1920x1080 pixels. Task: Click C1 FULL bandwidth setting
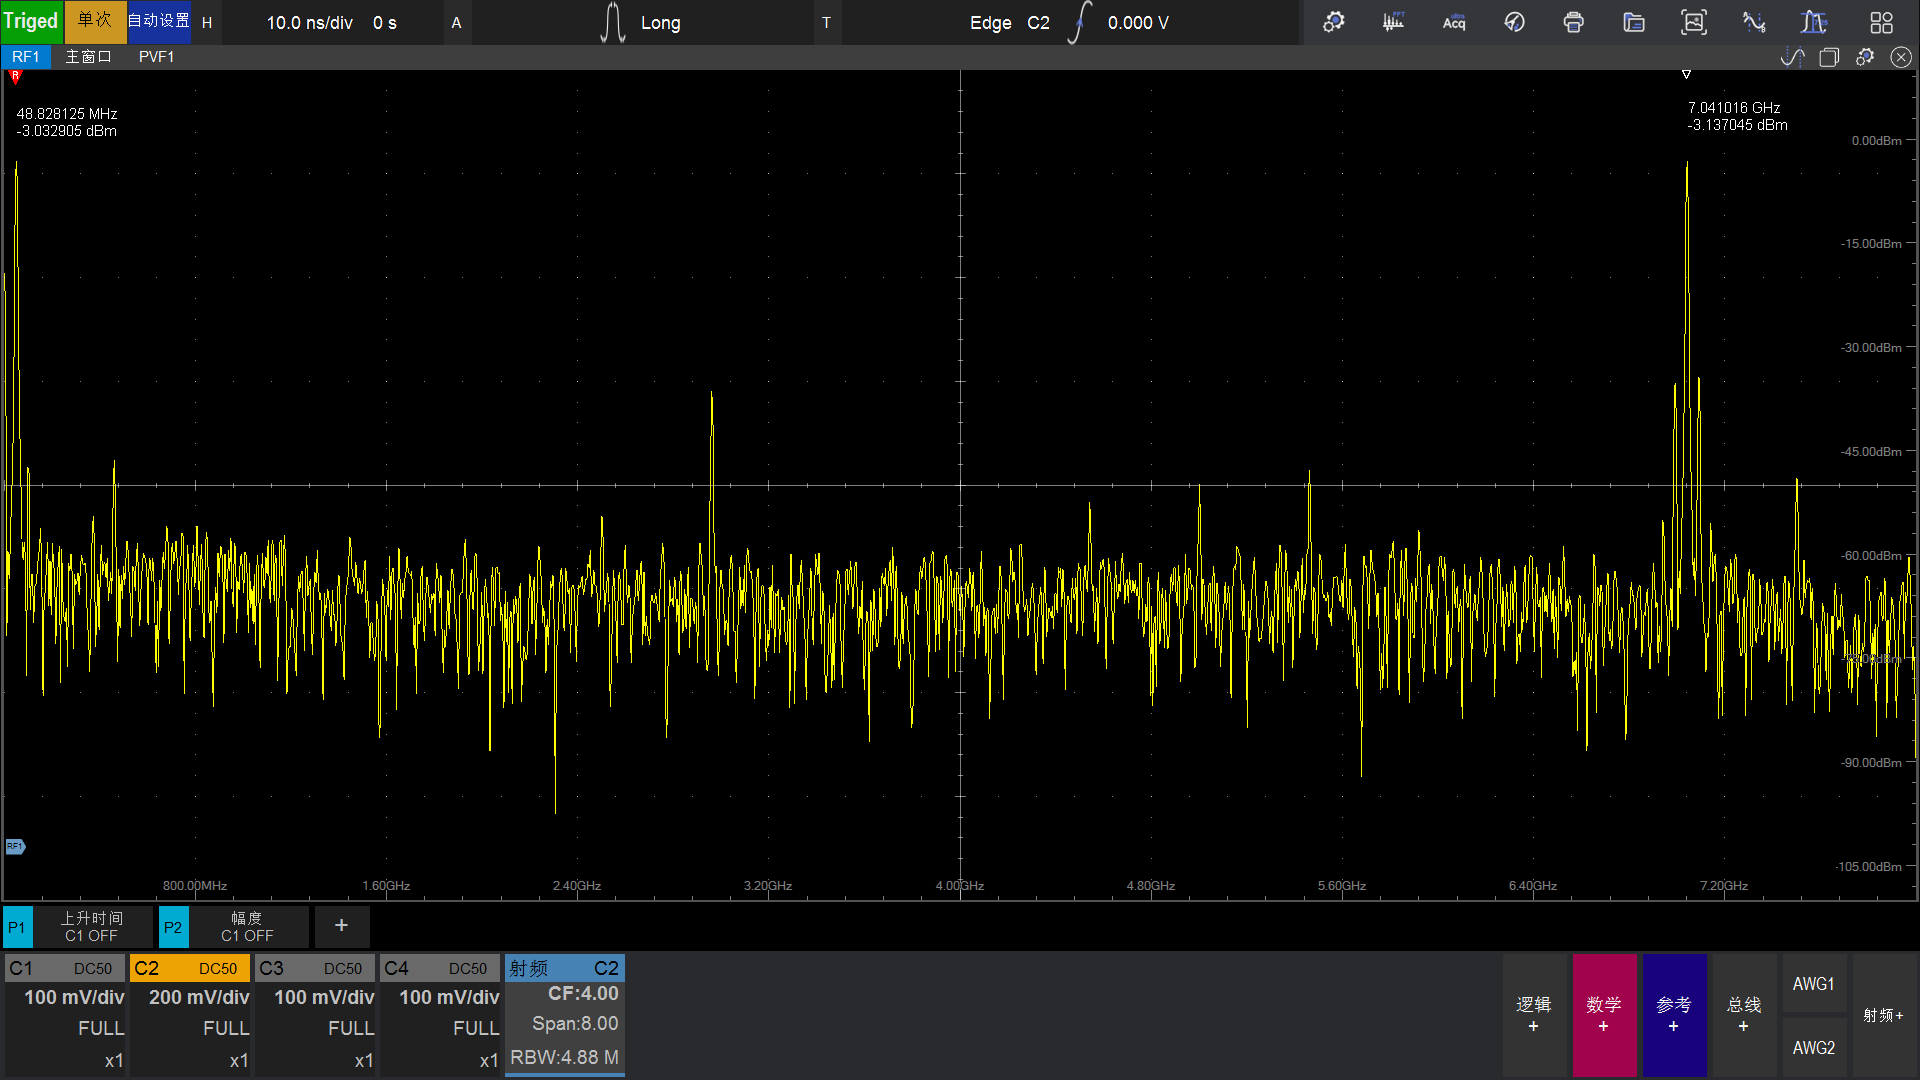pyautogui.click(x=101, y=1028)
